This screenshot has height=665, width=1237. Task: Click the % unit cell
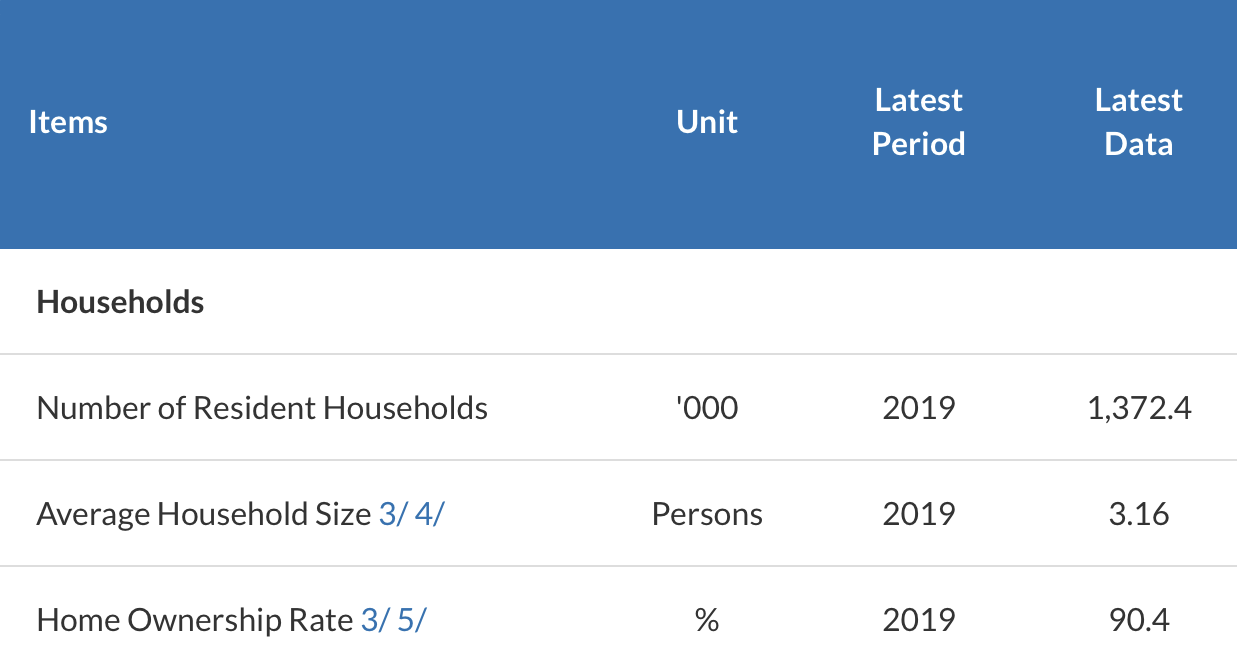[x=707, y=620]
